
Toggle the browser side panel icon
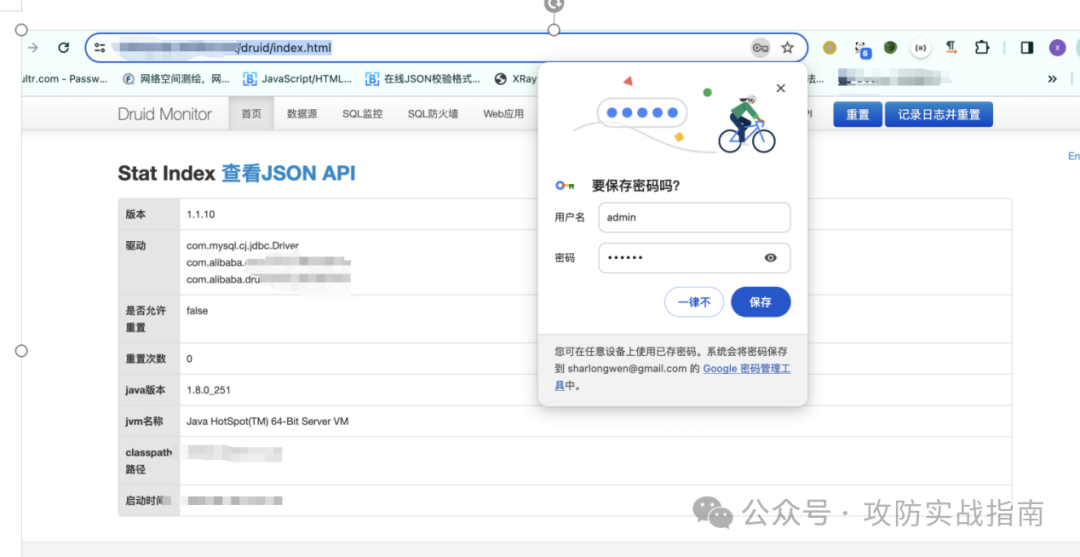coord(1027,48)
